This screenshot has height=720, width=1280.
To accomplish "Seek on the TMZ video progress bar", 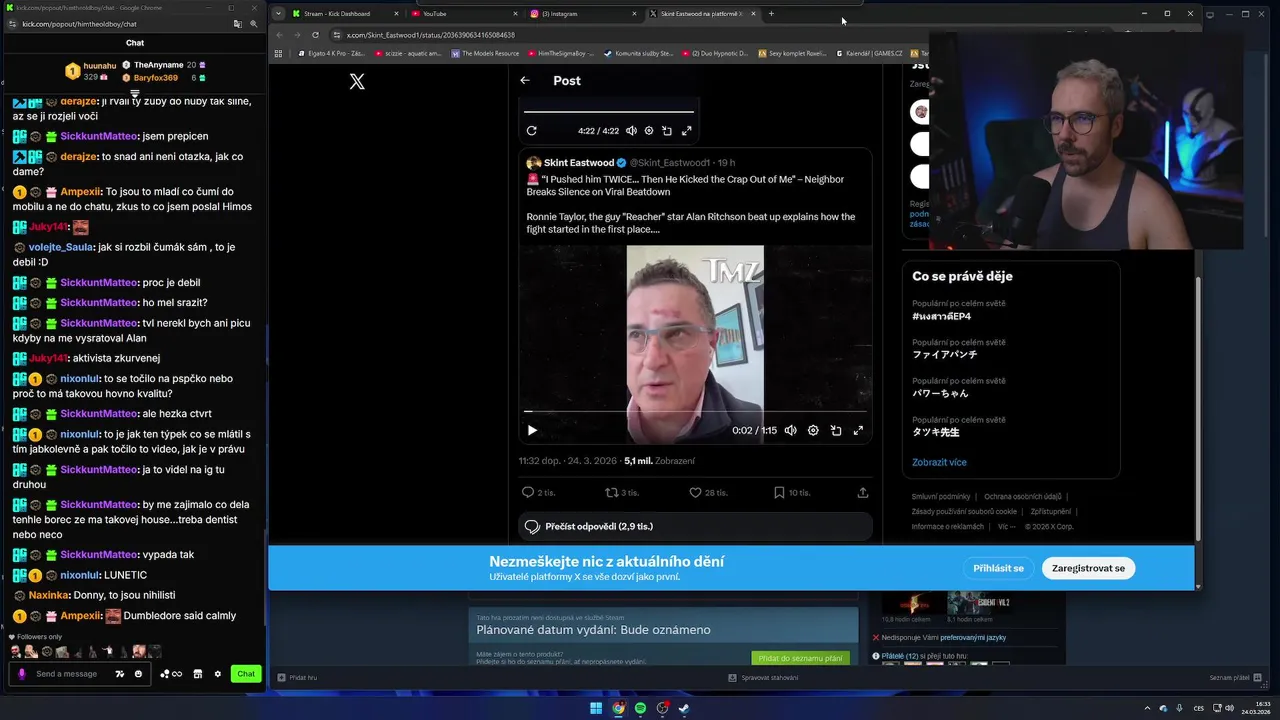I will click(x=695, y=411).
